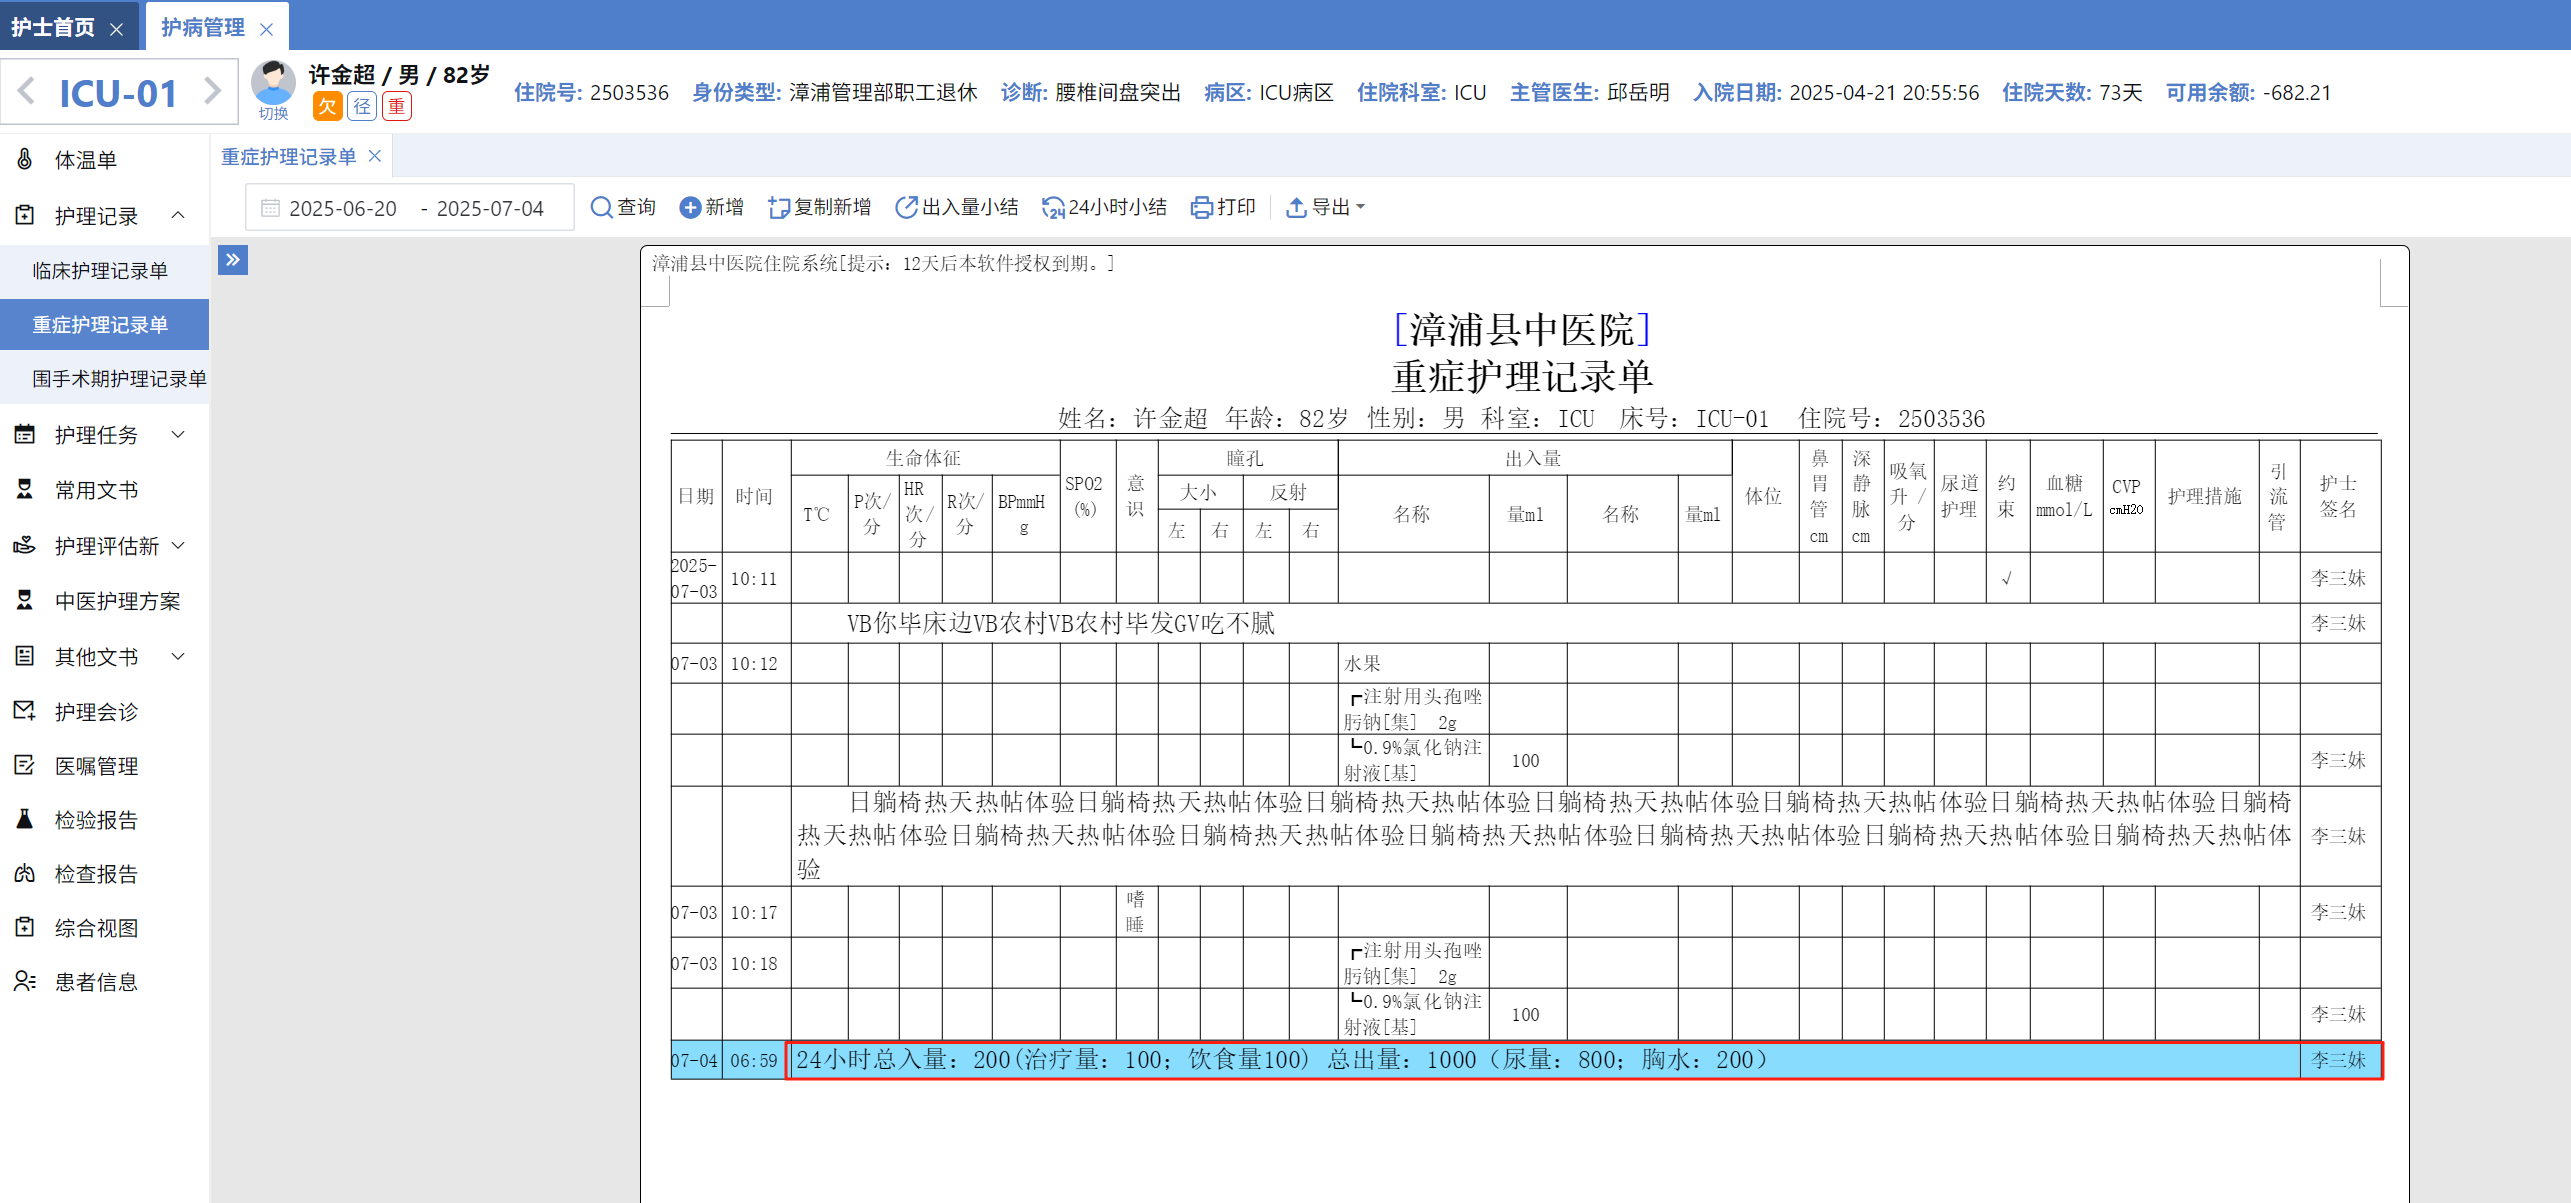Click the printer icon 打印

tap(1202, 207)
